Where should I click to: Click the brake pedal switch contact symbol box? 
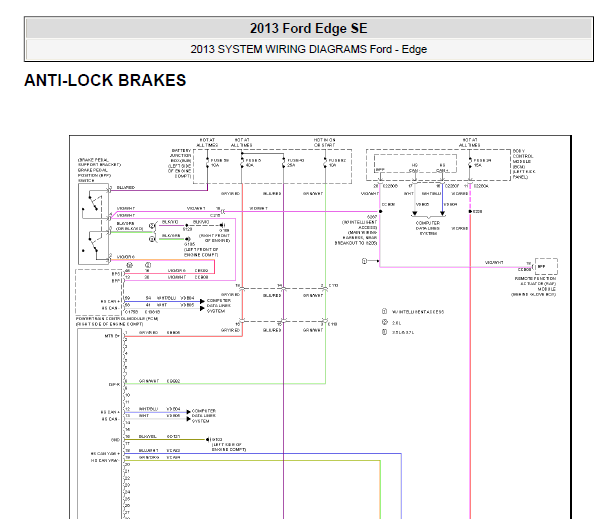pos(94,224)
